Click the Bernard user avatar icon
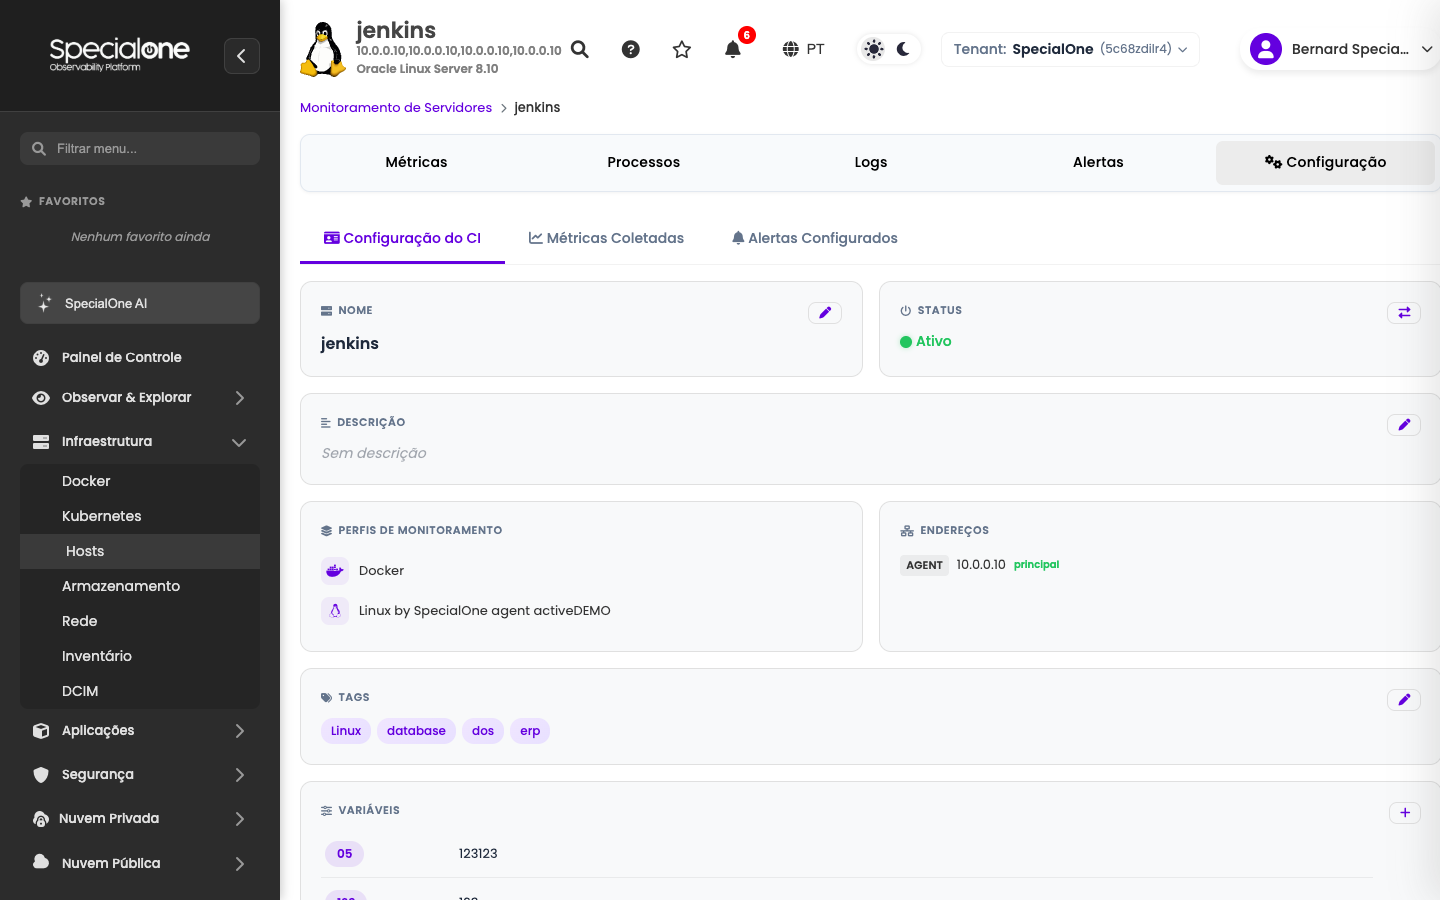The height and width of the screenshot is (900, 1440). pos(1266,49)
